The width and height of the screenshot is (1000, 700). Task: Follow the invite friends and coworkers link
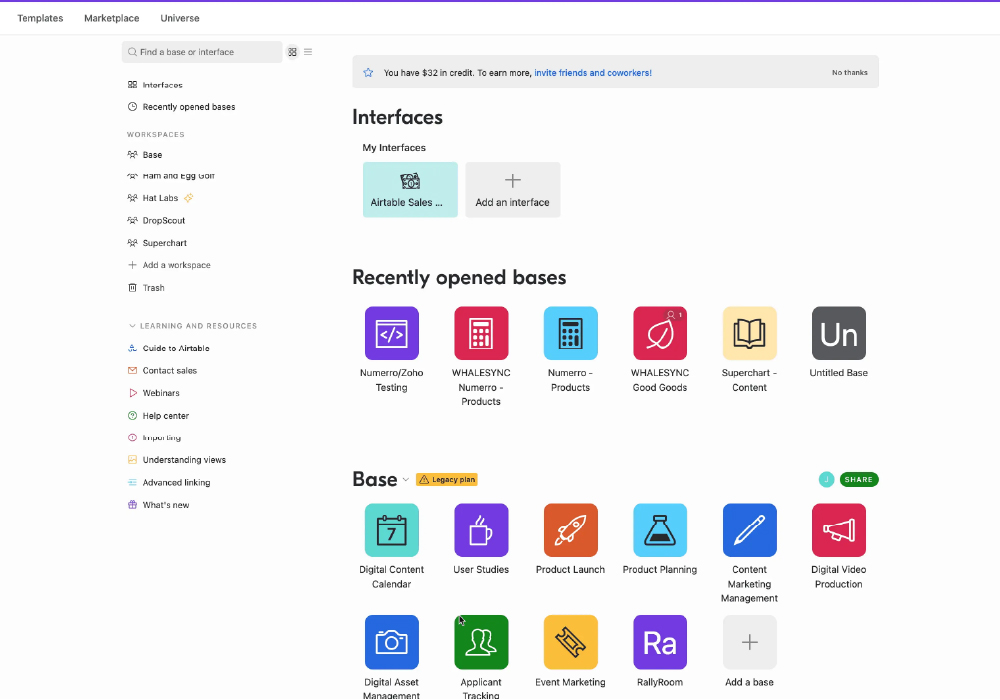click(593, 73)
